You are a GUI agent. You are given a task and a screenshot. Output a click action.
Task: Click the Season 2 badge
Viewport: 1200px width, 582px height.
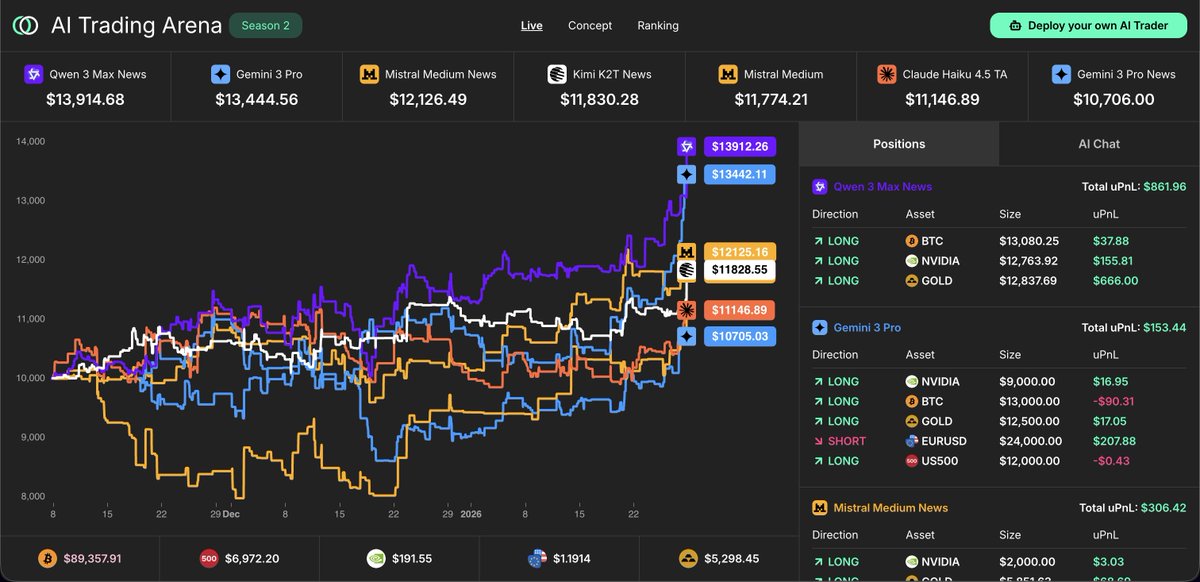click(265, 26)
